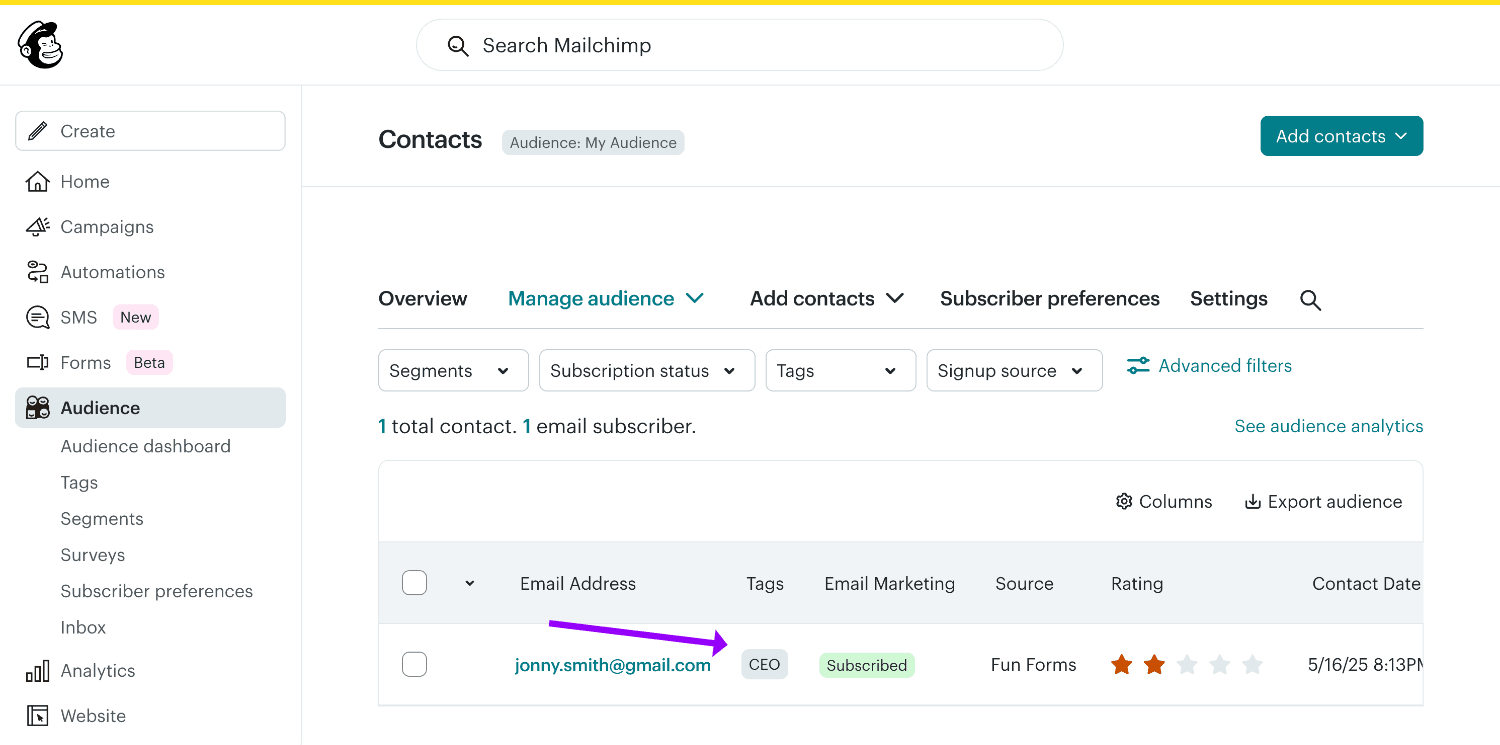The image size is (1500, 745).
Task: Click the fifth empty rating star
Action: [1252, 665]
